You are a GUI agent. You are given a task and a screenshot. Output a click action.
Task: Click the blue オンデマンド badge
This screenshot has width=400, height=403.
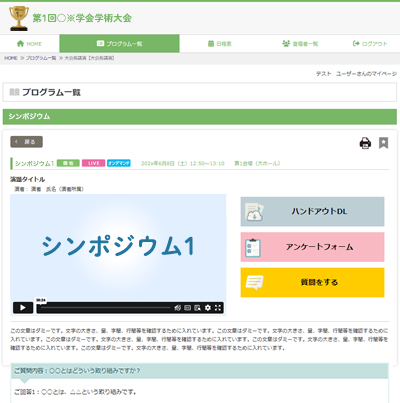(x=119, y=163)
